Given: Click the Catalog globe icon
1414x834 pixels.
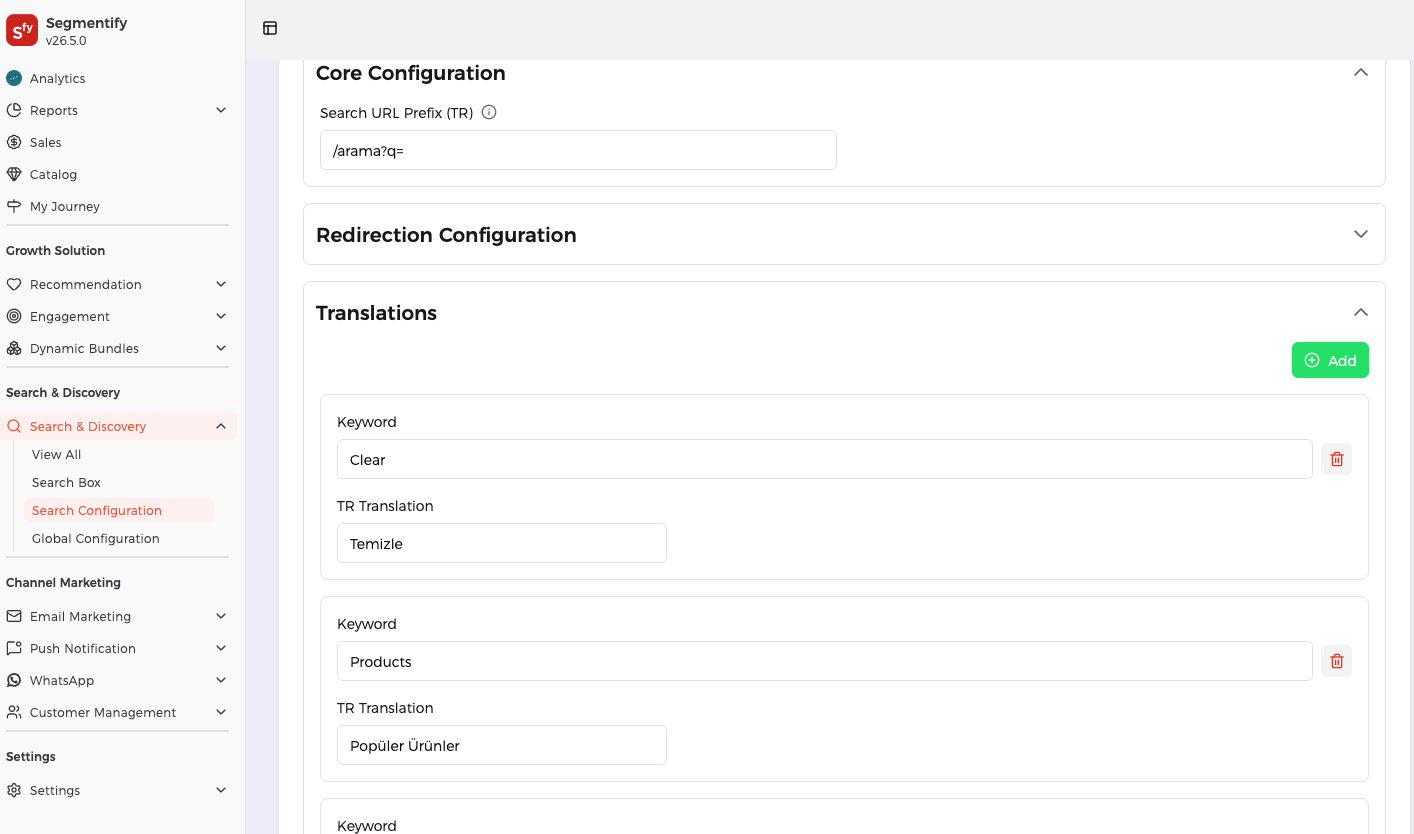Looking at the screenshot, I should [x=14, y=174].
